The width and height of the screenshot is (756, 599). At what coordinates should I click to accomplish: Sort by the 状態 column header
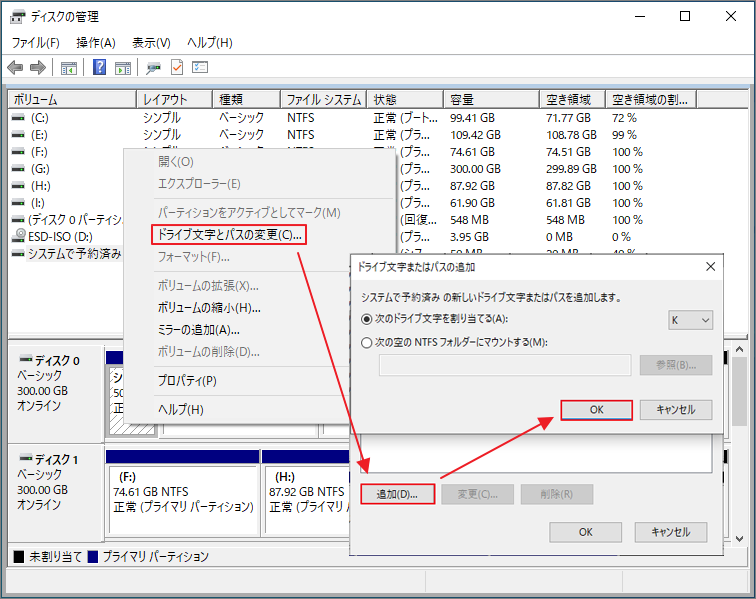pos(405,100)
